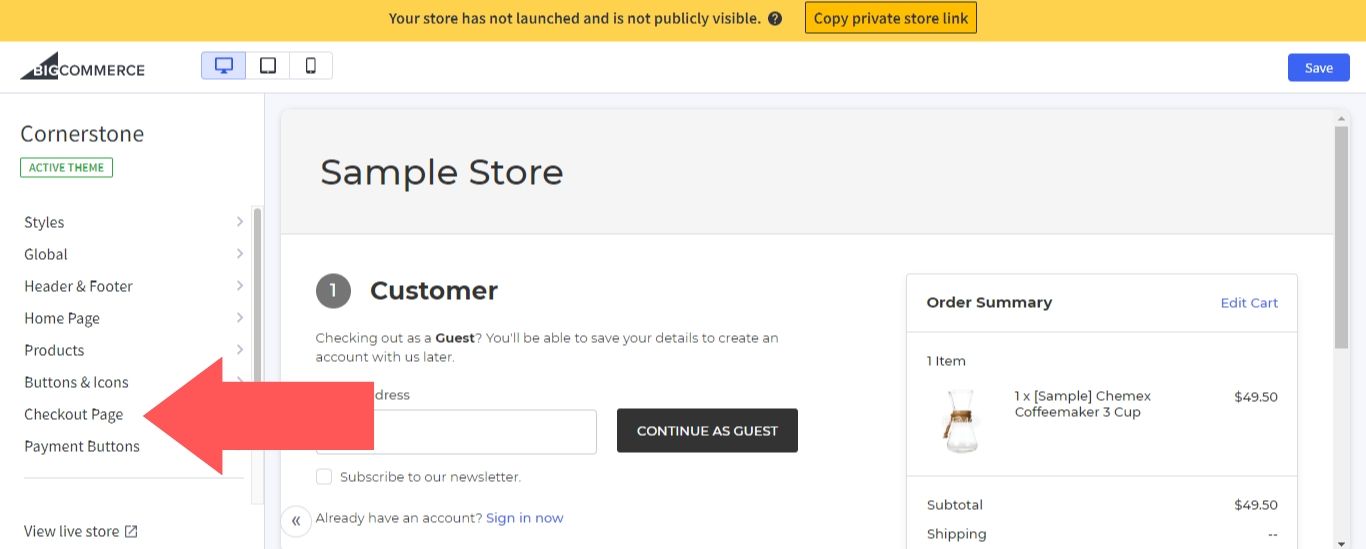Viewport: 1366px width, 549px height.
Task: Select desktop preview icon
Action: pos(224,66)
